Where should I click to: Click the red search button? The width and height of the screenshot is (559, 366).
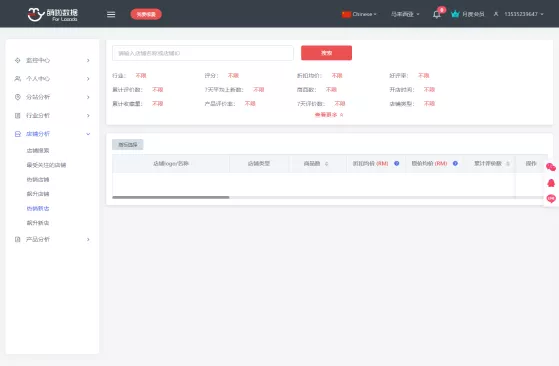(x=326, y=53)
